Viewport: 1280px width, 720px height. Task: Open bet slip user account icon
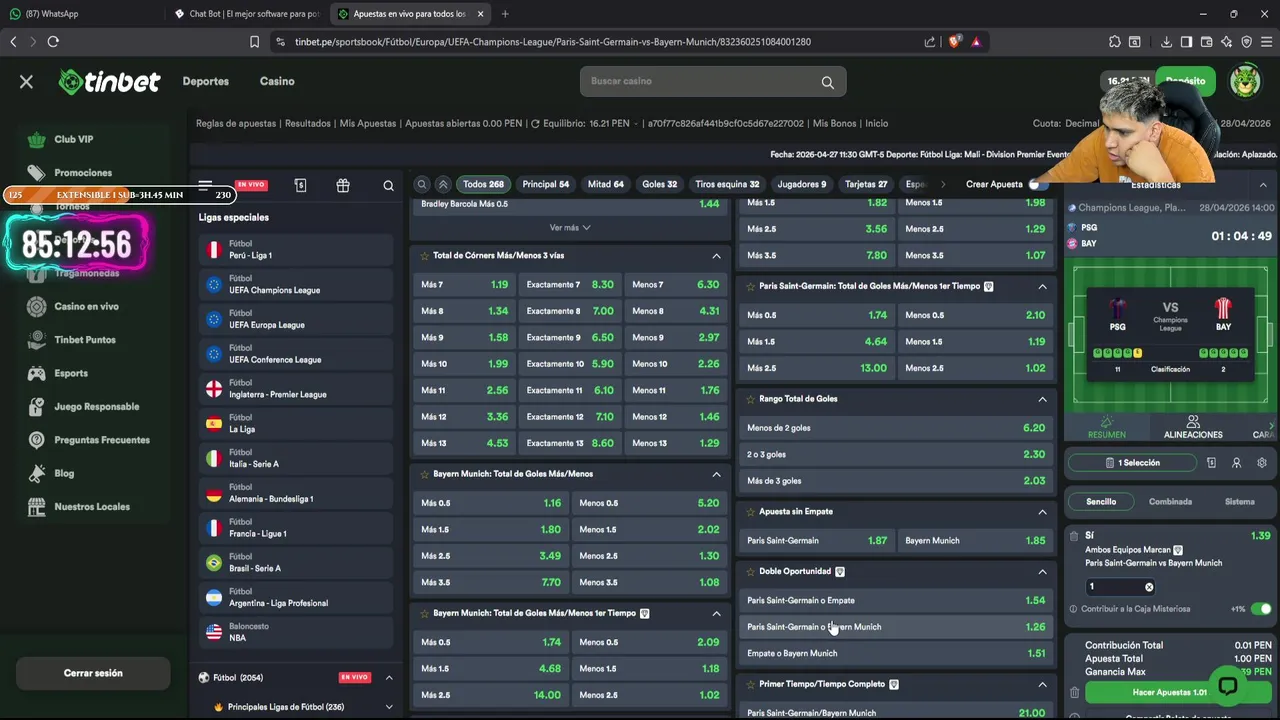pyautogui.click(x=1236, y=463)
